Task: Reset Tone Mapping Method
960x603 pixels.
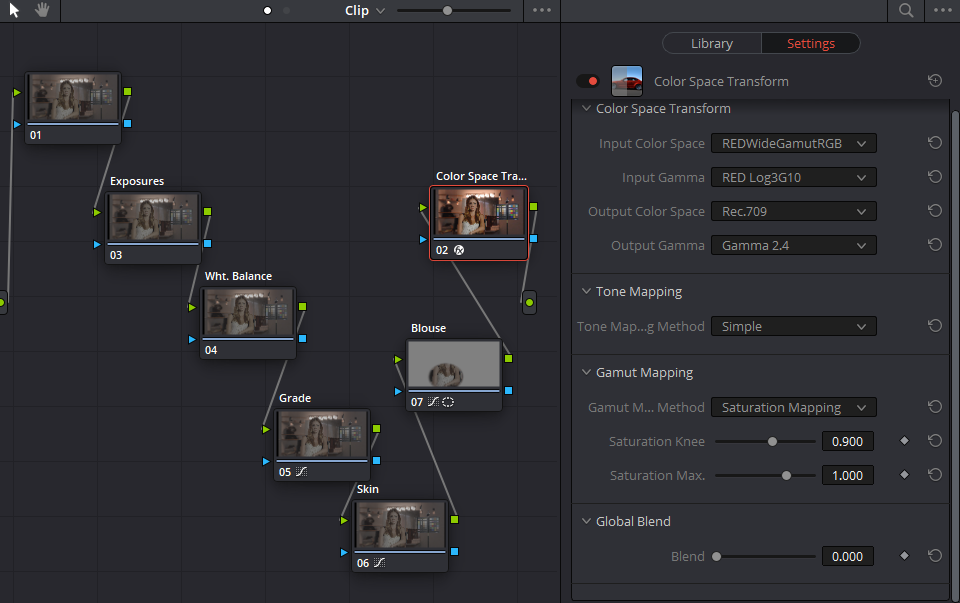Action: (935, 326)
